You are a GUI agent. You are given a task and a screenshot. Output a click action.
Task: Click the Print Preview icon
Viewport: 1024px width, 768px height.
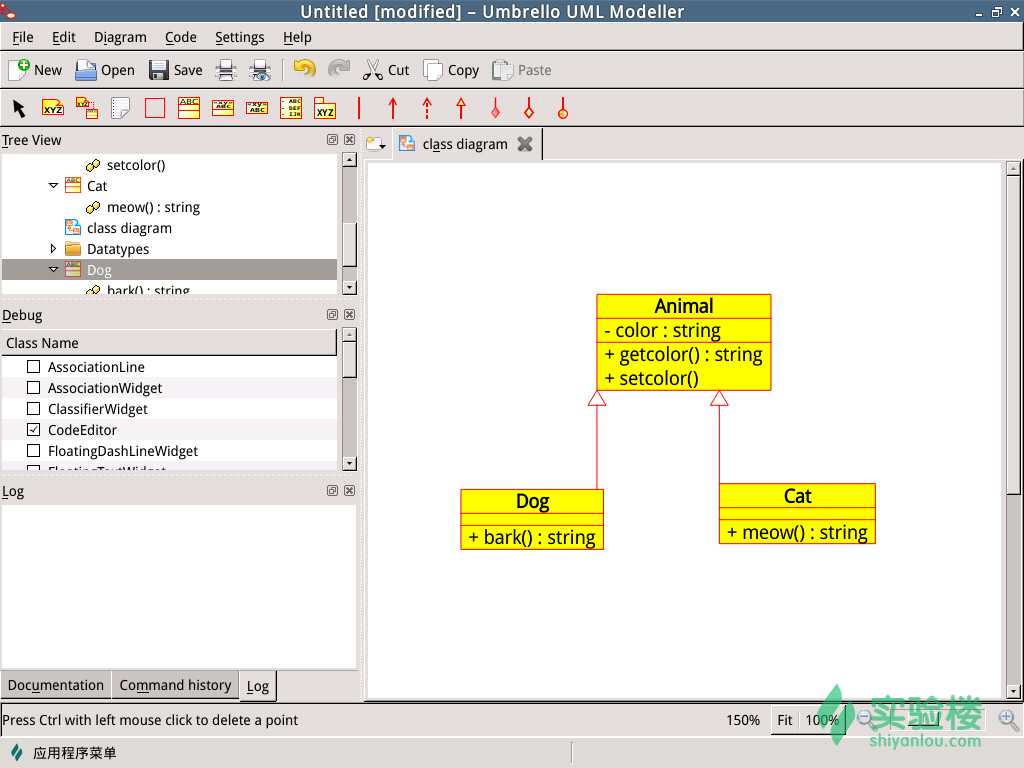click(x=260, y=70)
